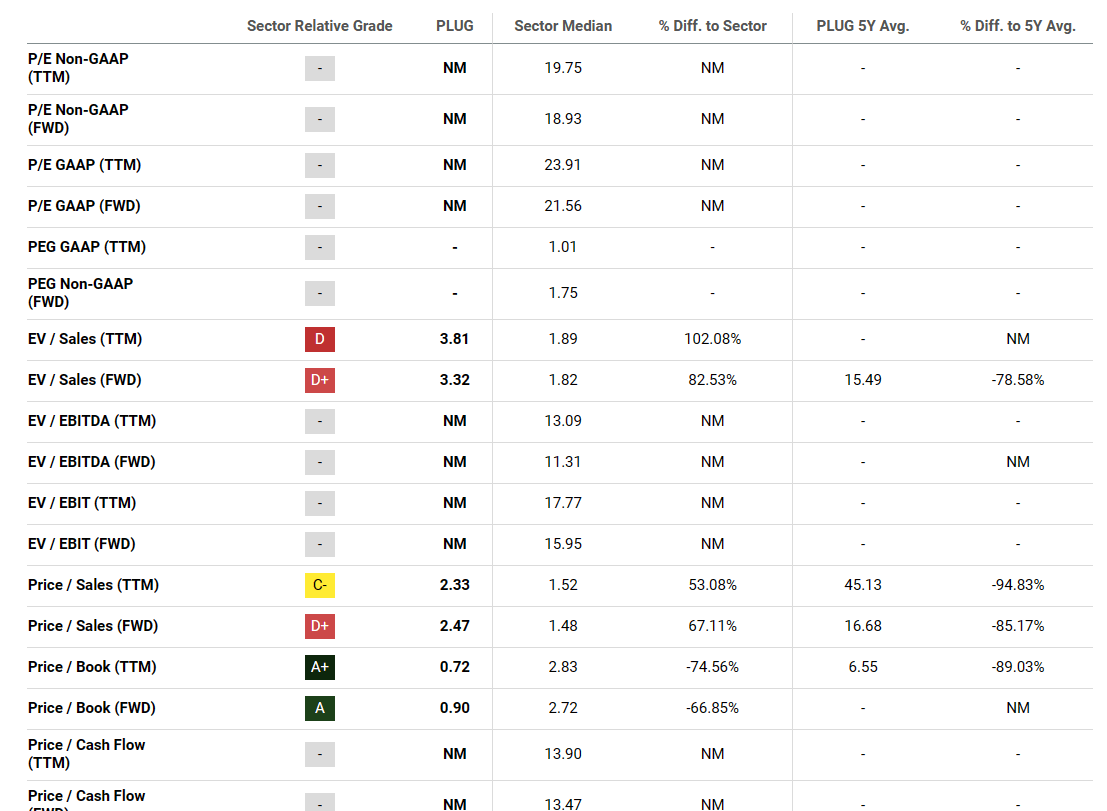Click the green A grade for Price / Book (FWD)
Screen dimensions: 1107x811
tap(320, 708)
